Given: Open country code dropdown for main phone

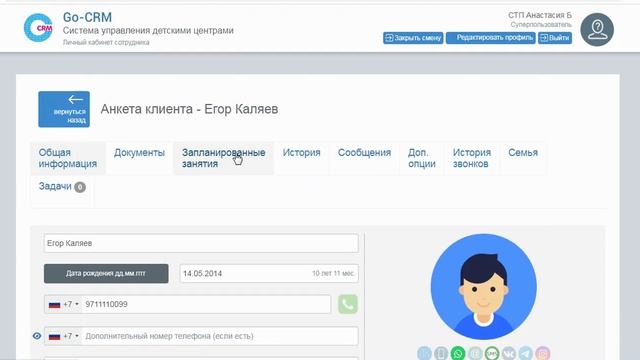Looking at the screenshot, I should pos(64,304).
